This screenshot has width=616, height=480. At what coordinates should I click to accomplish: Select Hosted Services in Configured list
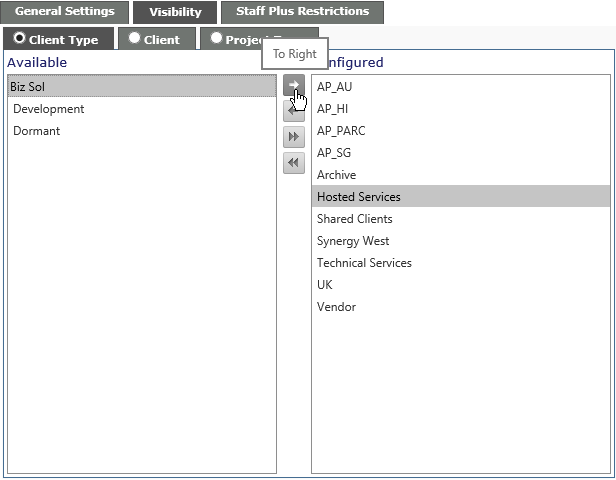(461, 196)
